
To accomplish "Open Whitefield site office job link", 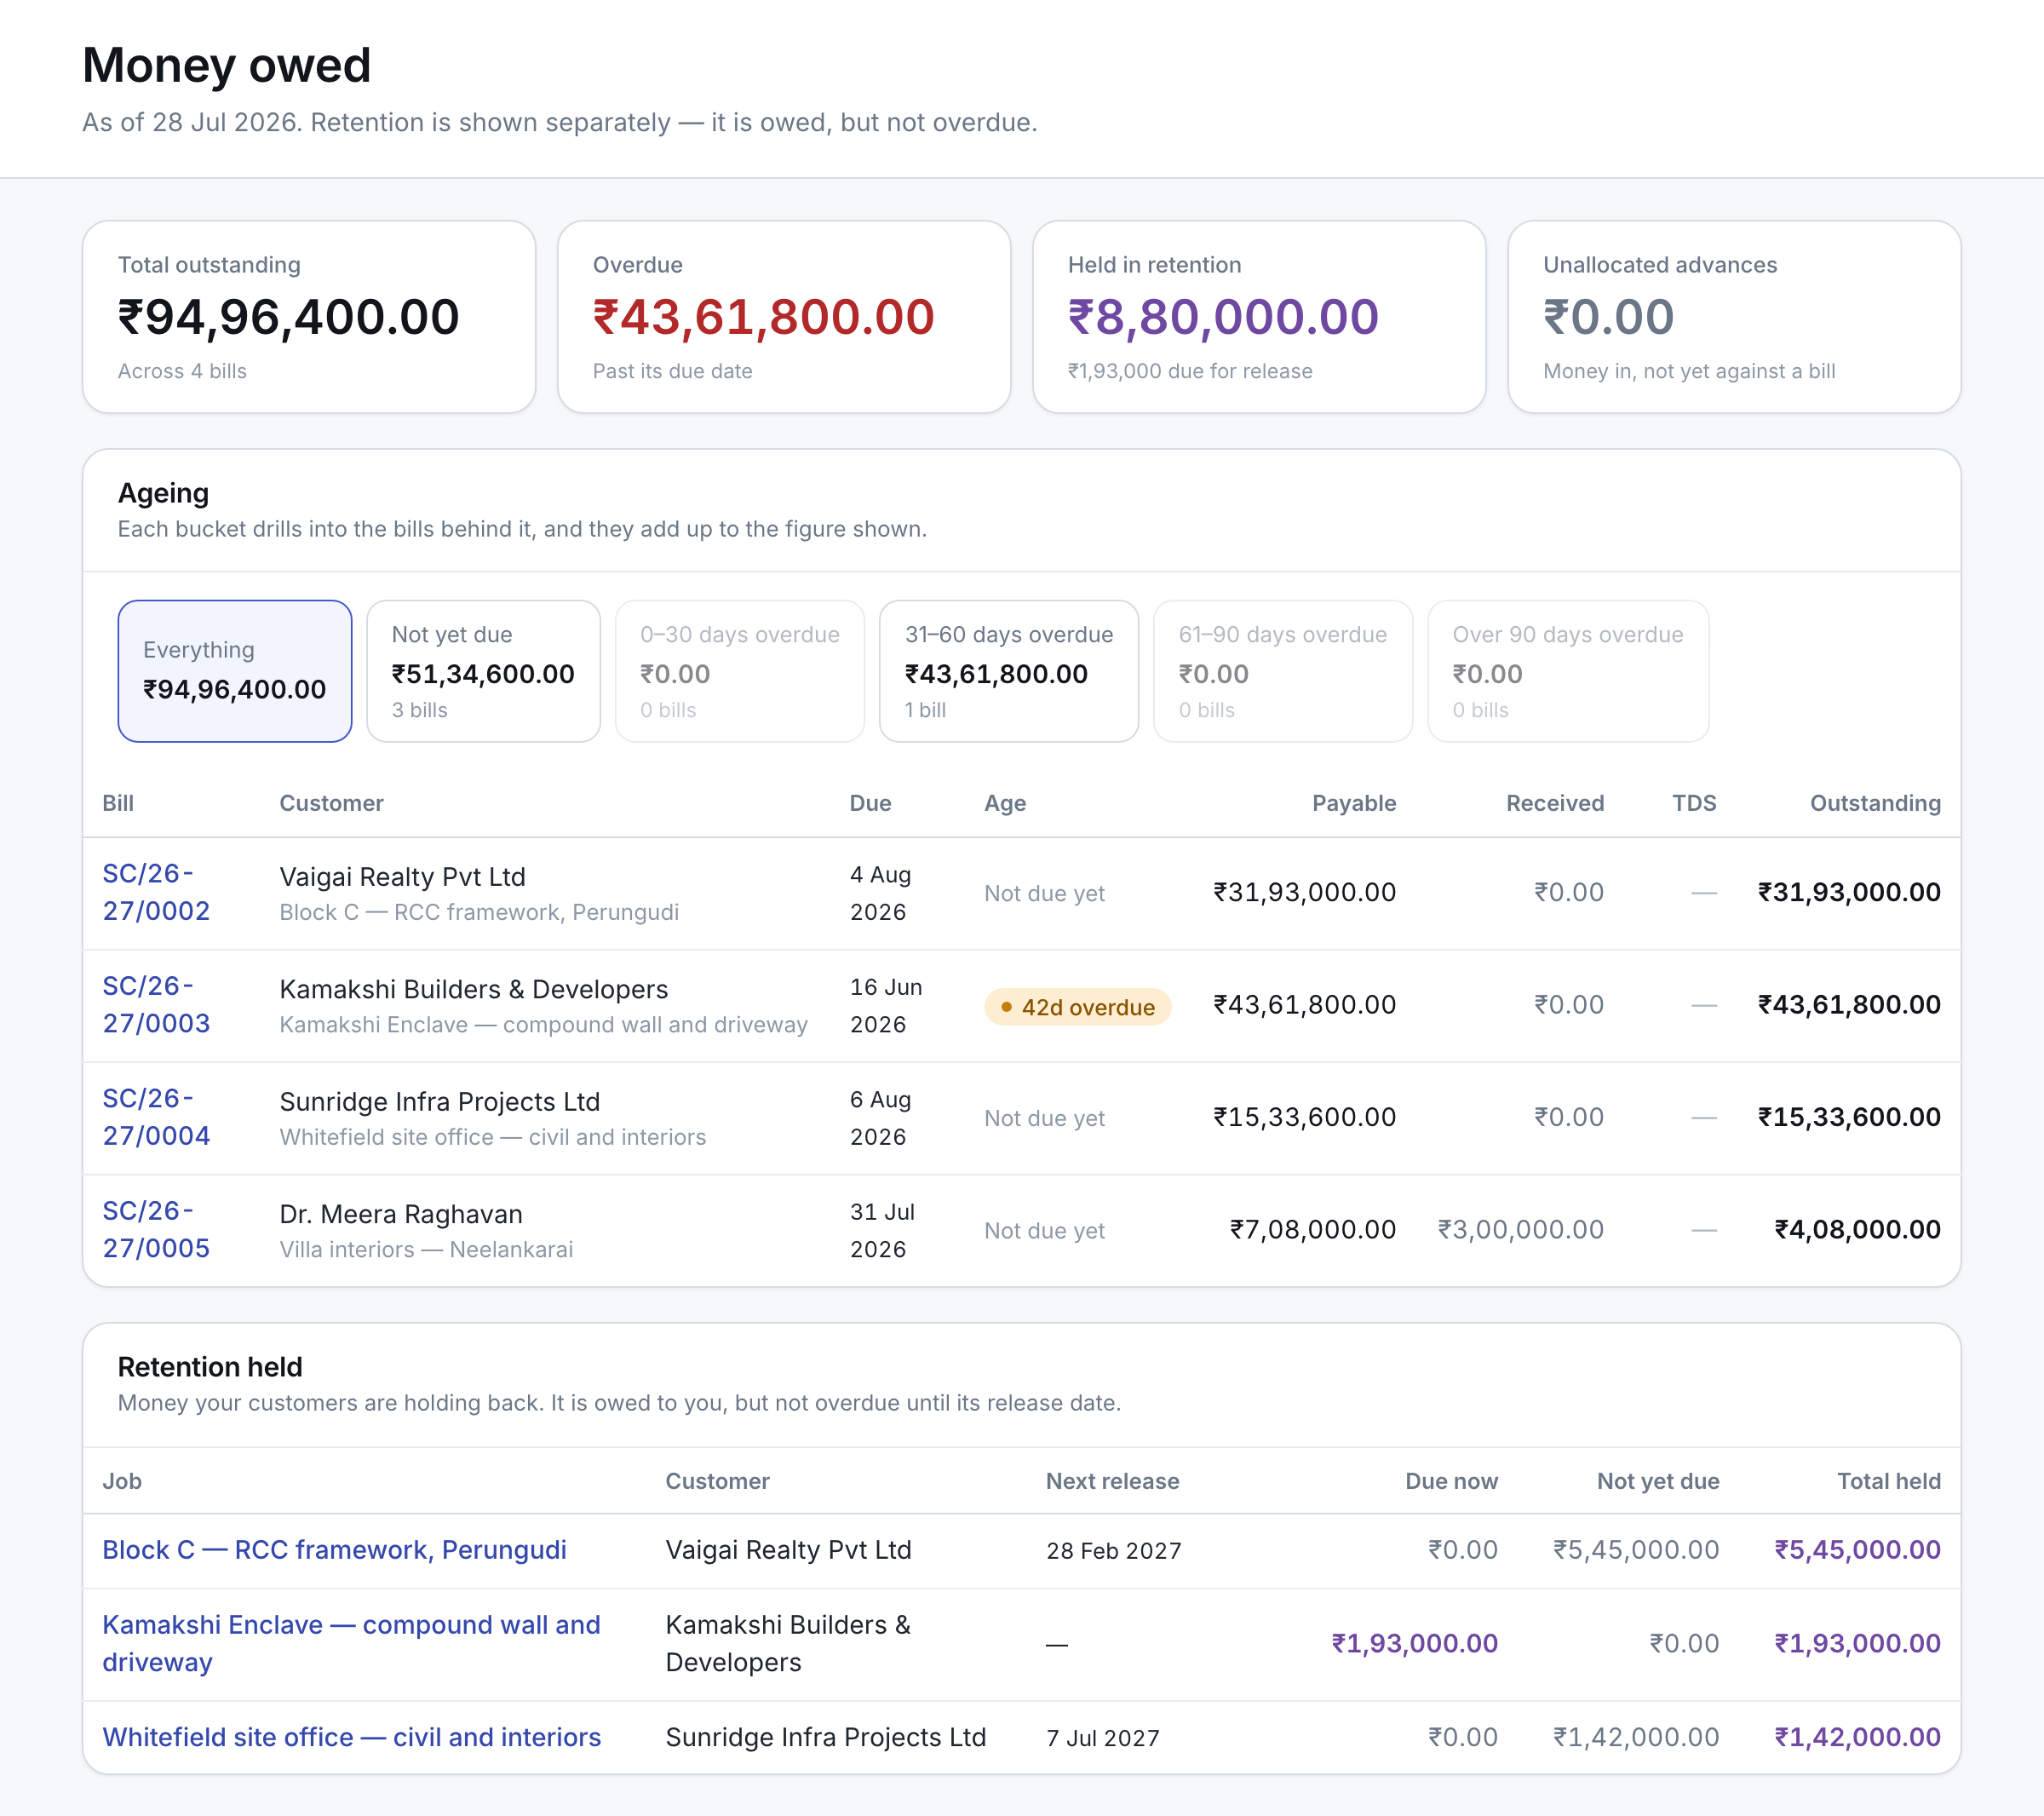I will [351, 1737].
